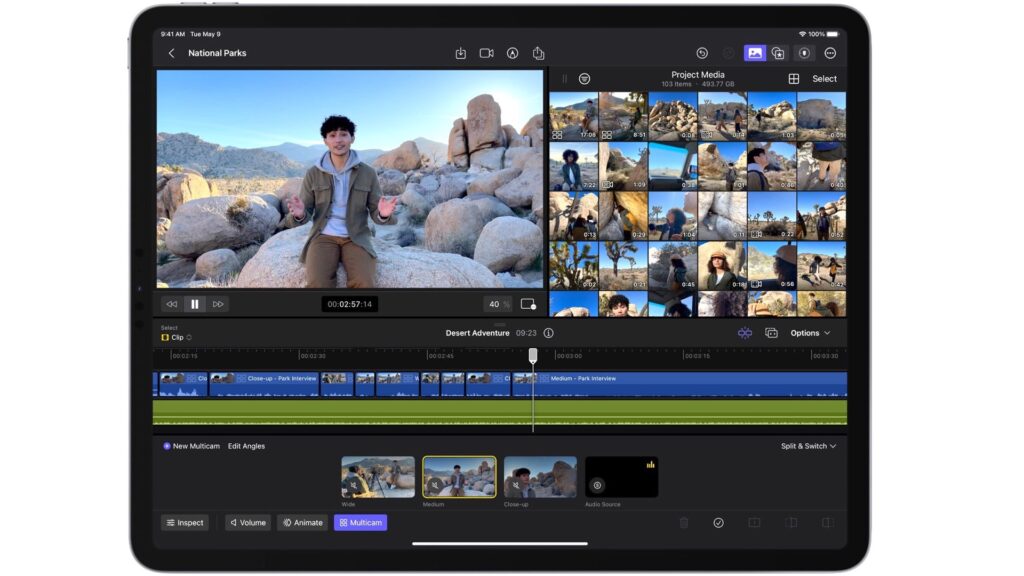This screenshot has height=576, width=1024.
Task: Tap Select in Project Media
Action: click(x=824, y=79)
